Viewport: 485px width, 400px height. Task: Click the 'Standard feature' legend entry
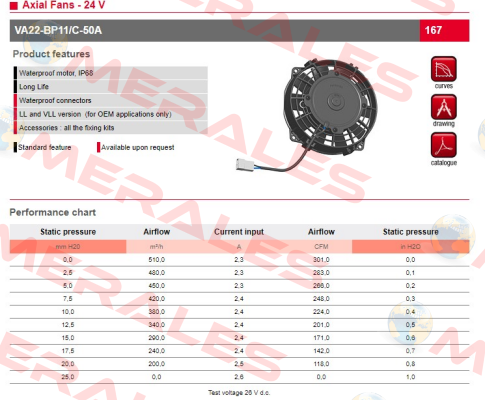(42, 147)
